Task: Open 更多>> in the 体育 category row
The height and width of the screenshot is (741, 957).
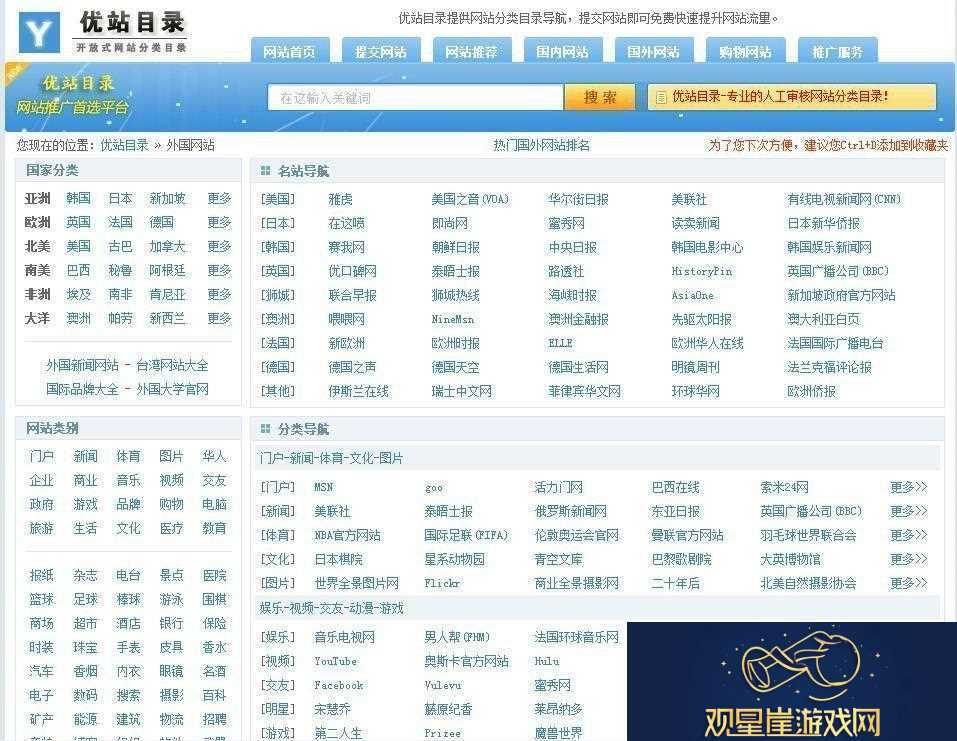Action: click(908, 535)
